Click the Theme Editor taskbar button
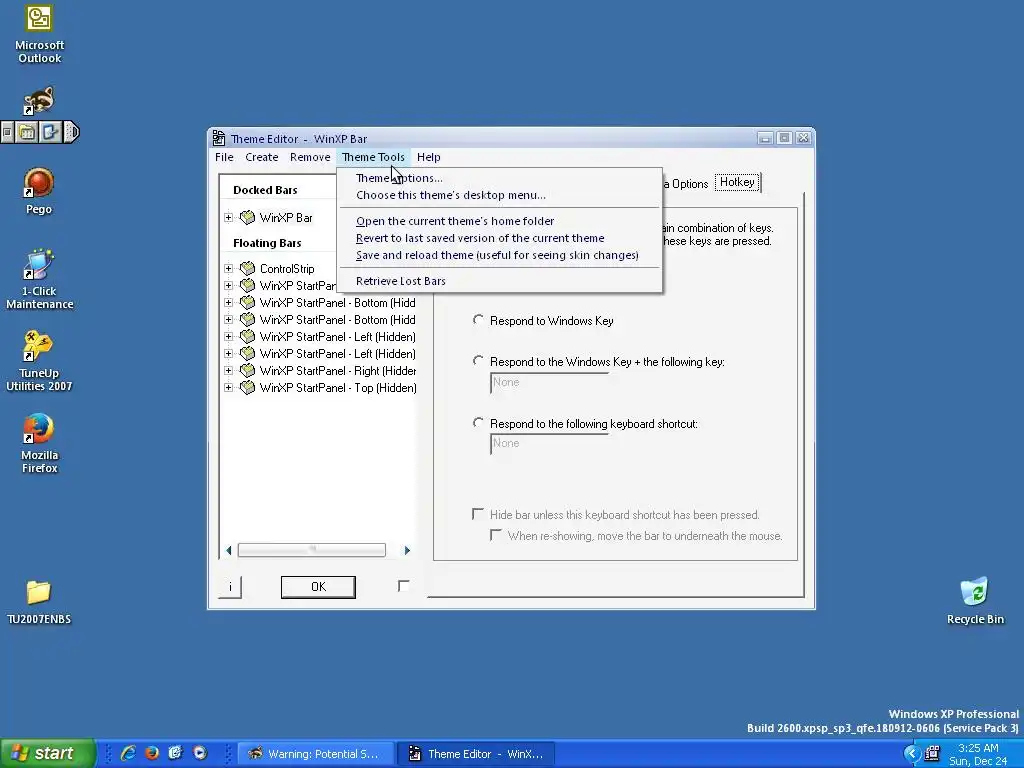Viewport: 1024px width, 768px height. point(477,754)
